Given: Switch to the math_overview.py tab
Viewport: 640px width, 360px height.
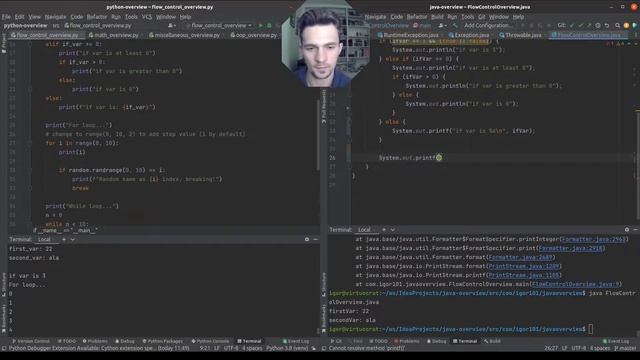Looking at the screenshot, I should (113, 35).
